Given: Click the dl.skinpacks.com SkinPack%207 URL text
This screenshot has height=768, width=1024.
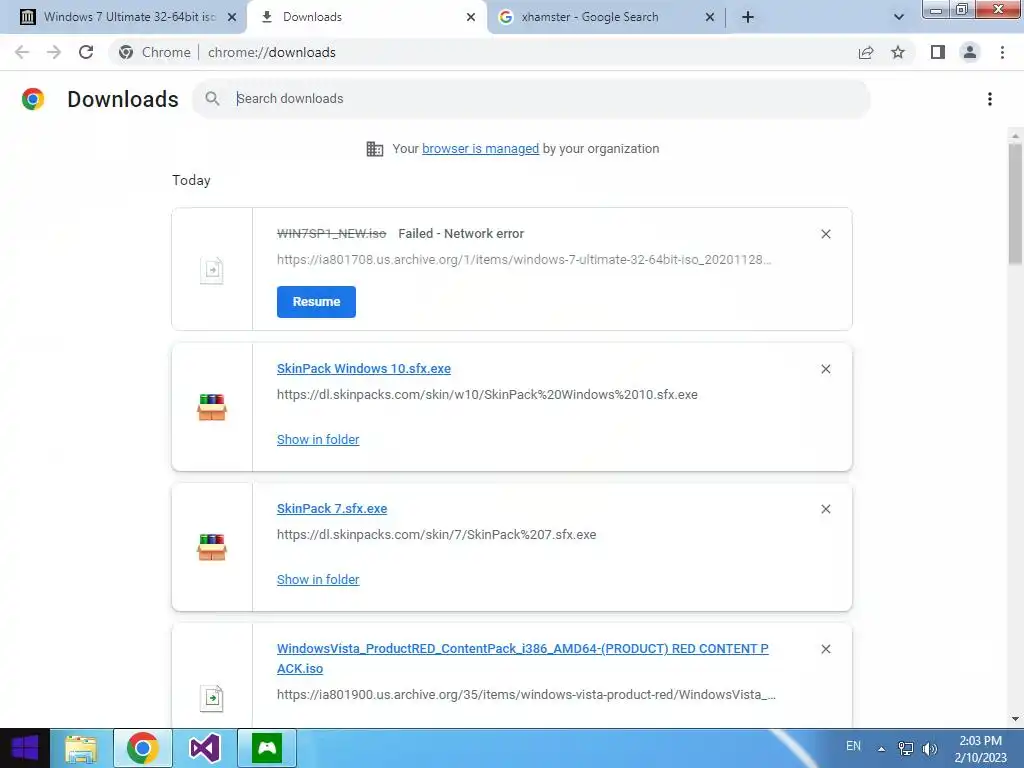Looking at the screenshot, I should click(436, 534).
